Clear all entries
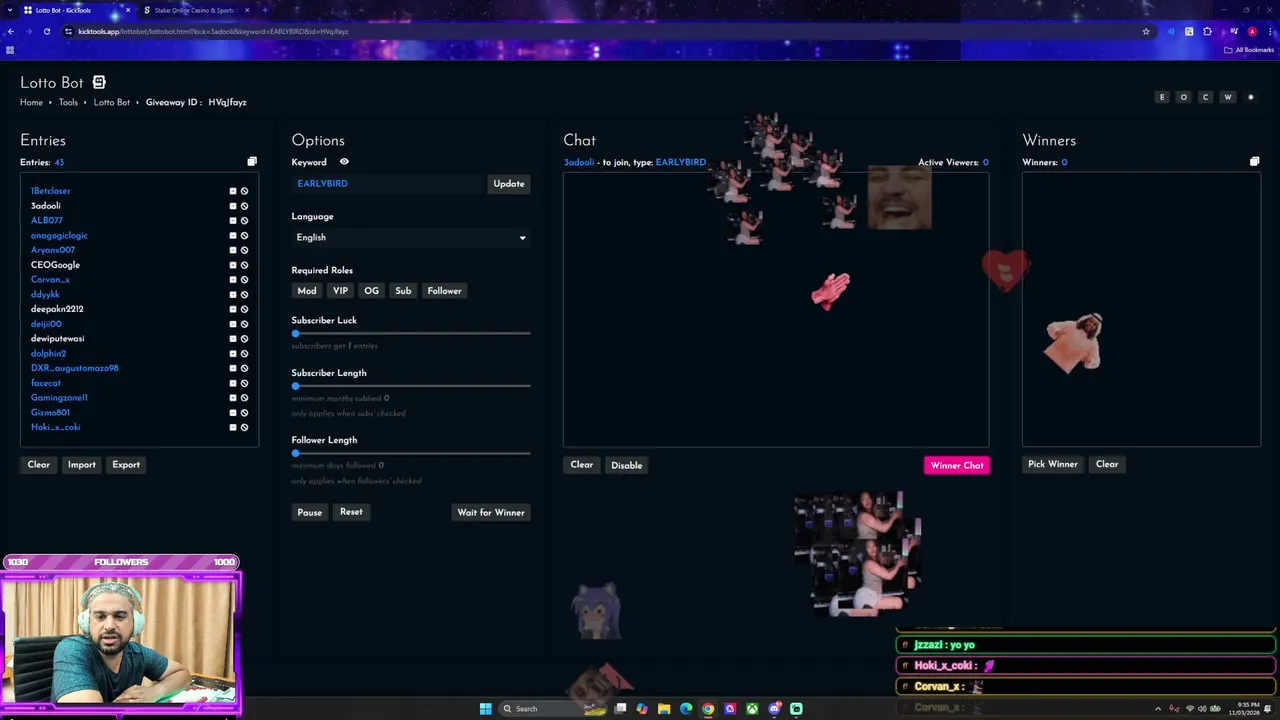This screenshot has height=720, width=1280. click(39, 465)
